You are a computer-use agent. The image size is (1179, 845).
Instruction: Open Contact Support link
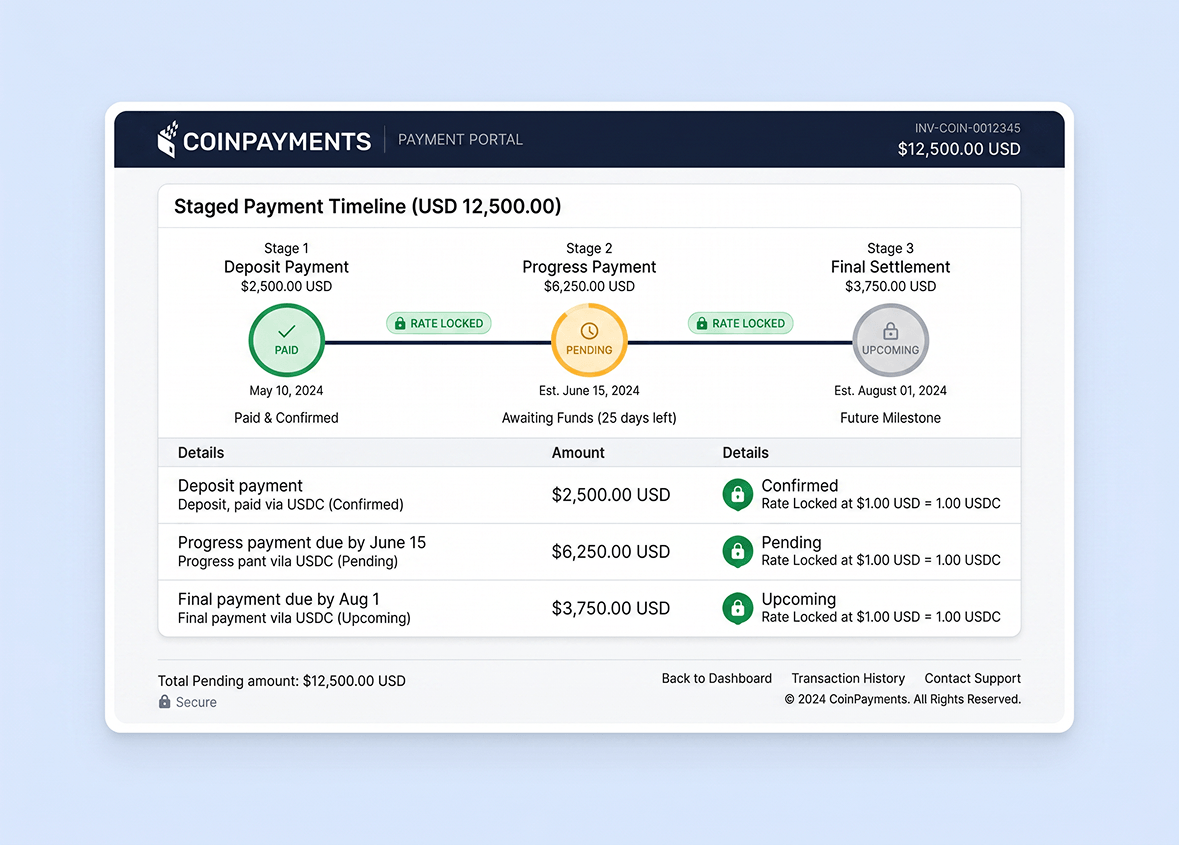pos(972,678)
